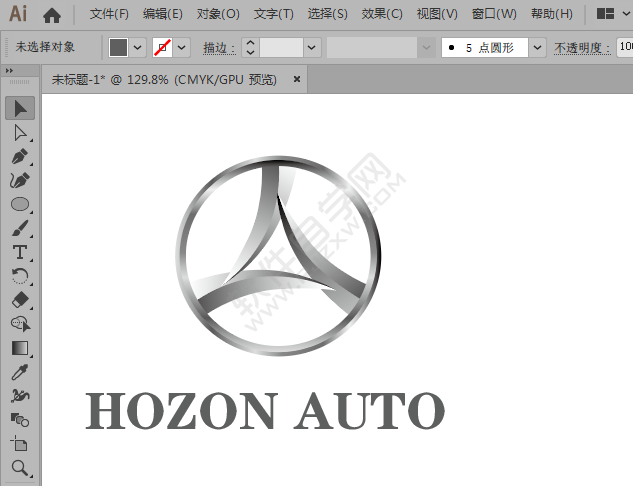633x486 pixels.
Task: Click the opacity value field
Action: pos(625,47)
